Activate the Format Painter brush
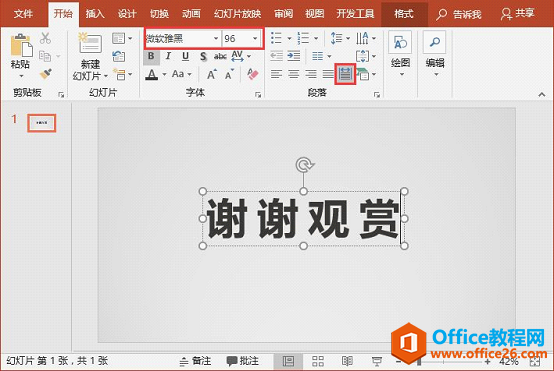Image resolution: width=554 pixels, height=371 pixels. coord(45,74)
